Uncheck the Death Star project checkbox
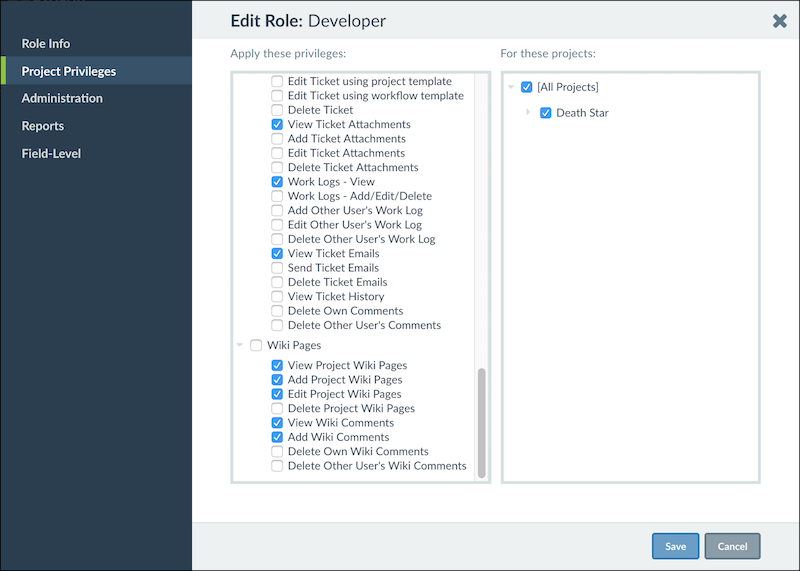 click(x=545, y=113)
